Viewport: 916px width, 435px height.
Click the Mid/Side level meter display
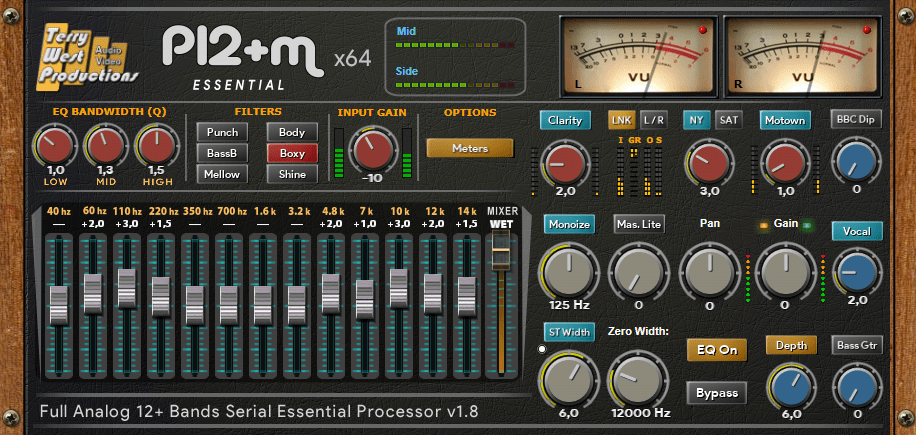coord(455,57)
